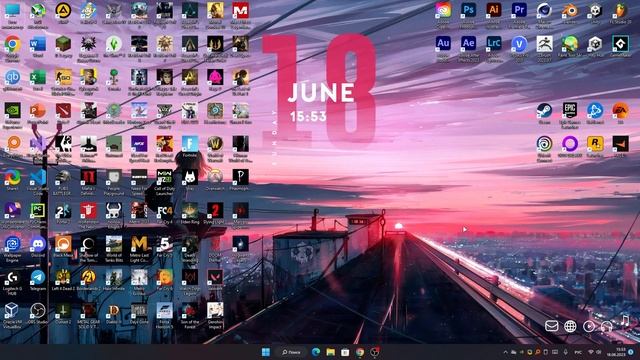The width and height of the screenshot is (640, 360).
Task: Launch qBittorrent from the desktop
Action: click(x=13, y=77)
